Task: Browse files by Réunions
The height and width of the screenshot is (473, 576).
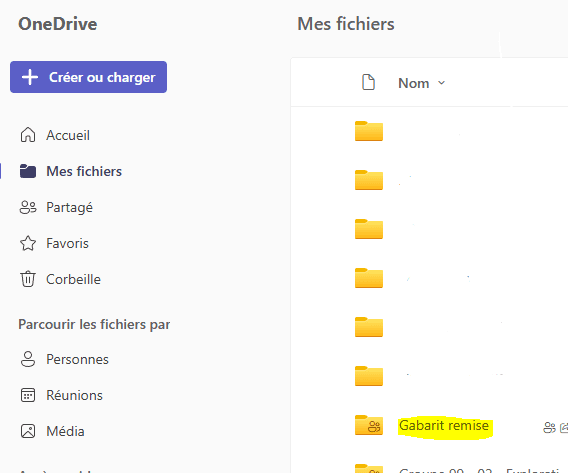Action: (75, 395)
